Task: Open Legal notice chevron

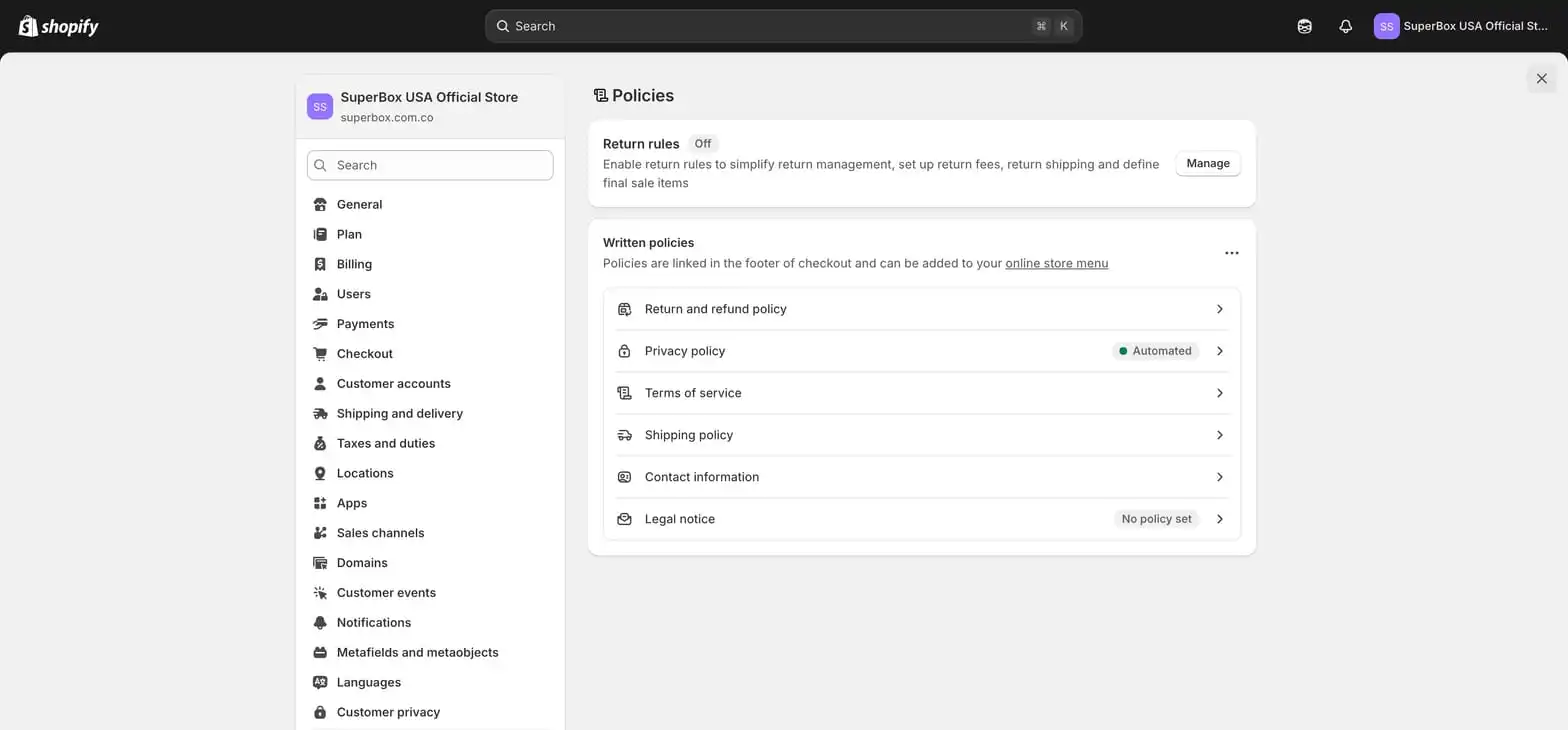Action: point(1220,519)
